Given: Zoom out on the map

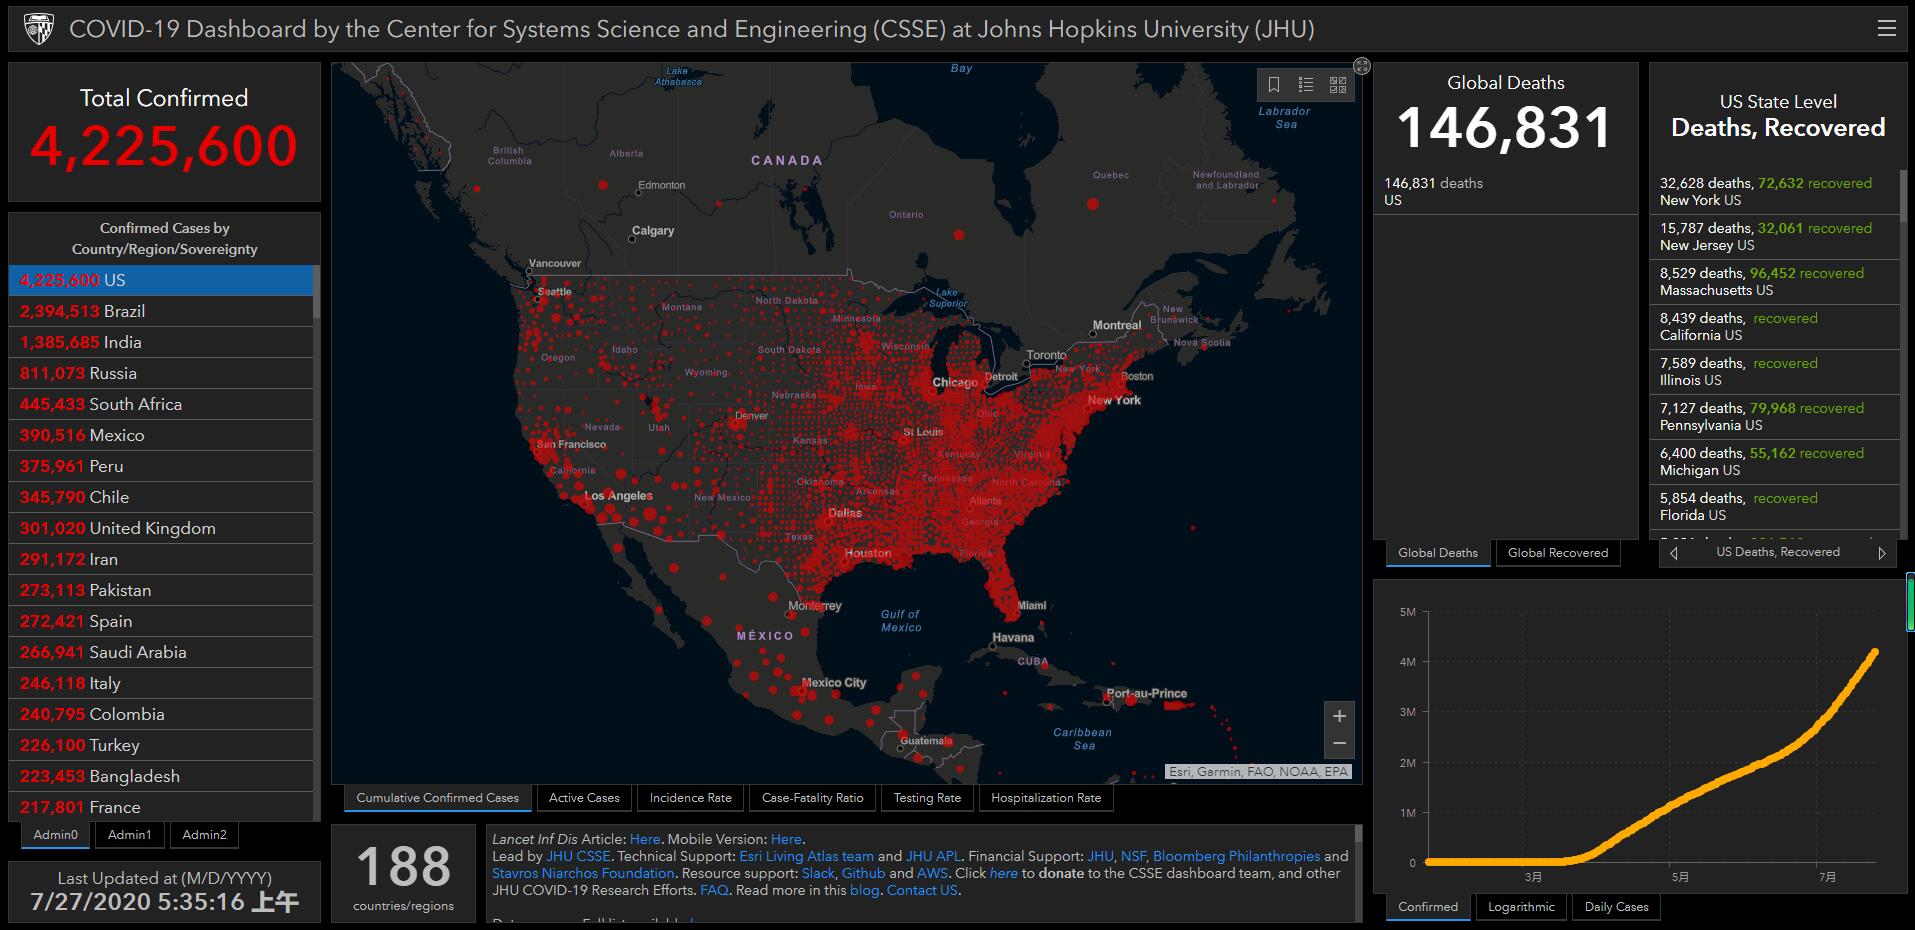Looking at the screenshot, I should (x=1339, y=744).
